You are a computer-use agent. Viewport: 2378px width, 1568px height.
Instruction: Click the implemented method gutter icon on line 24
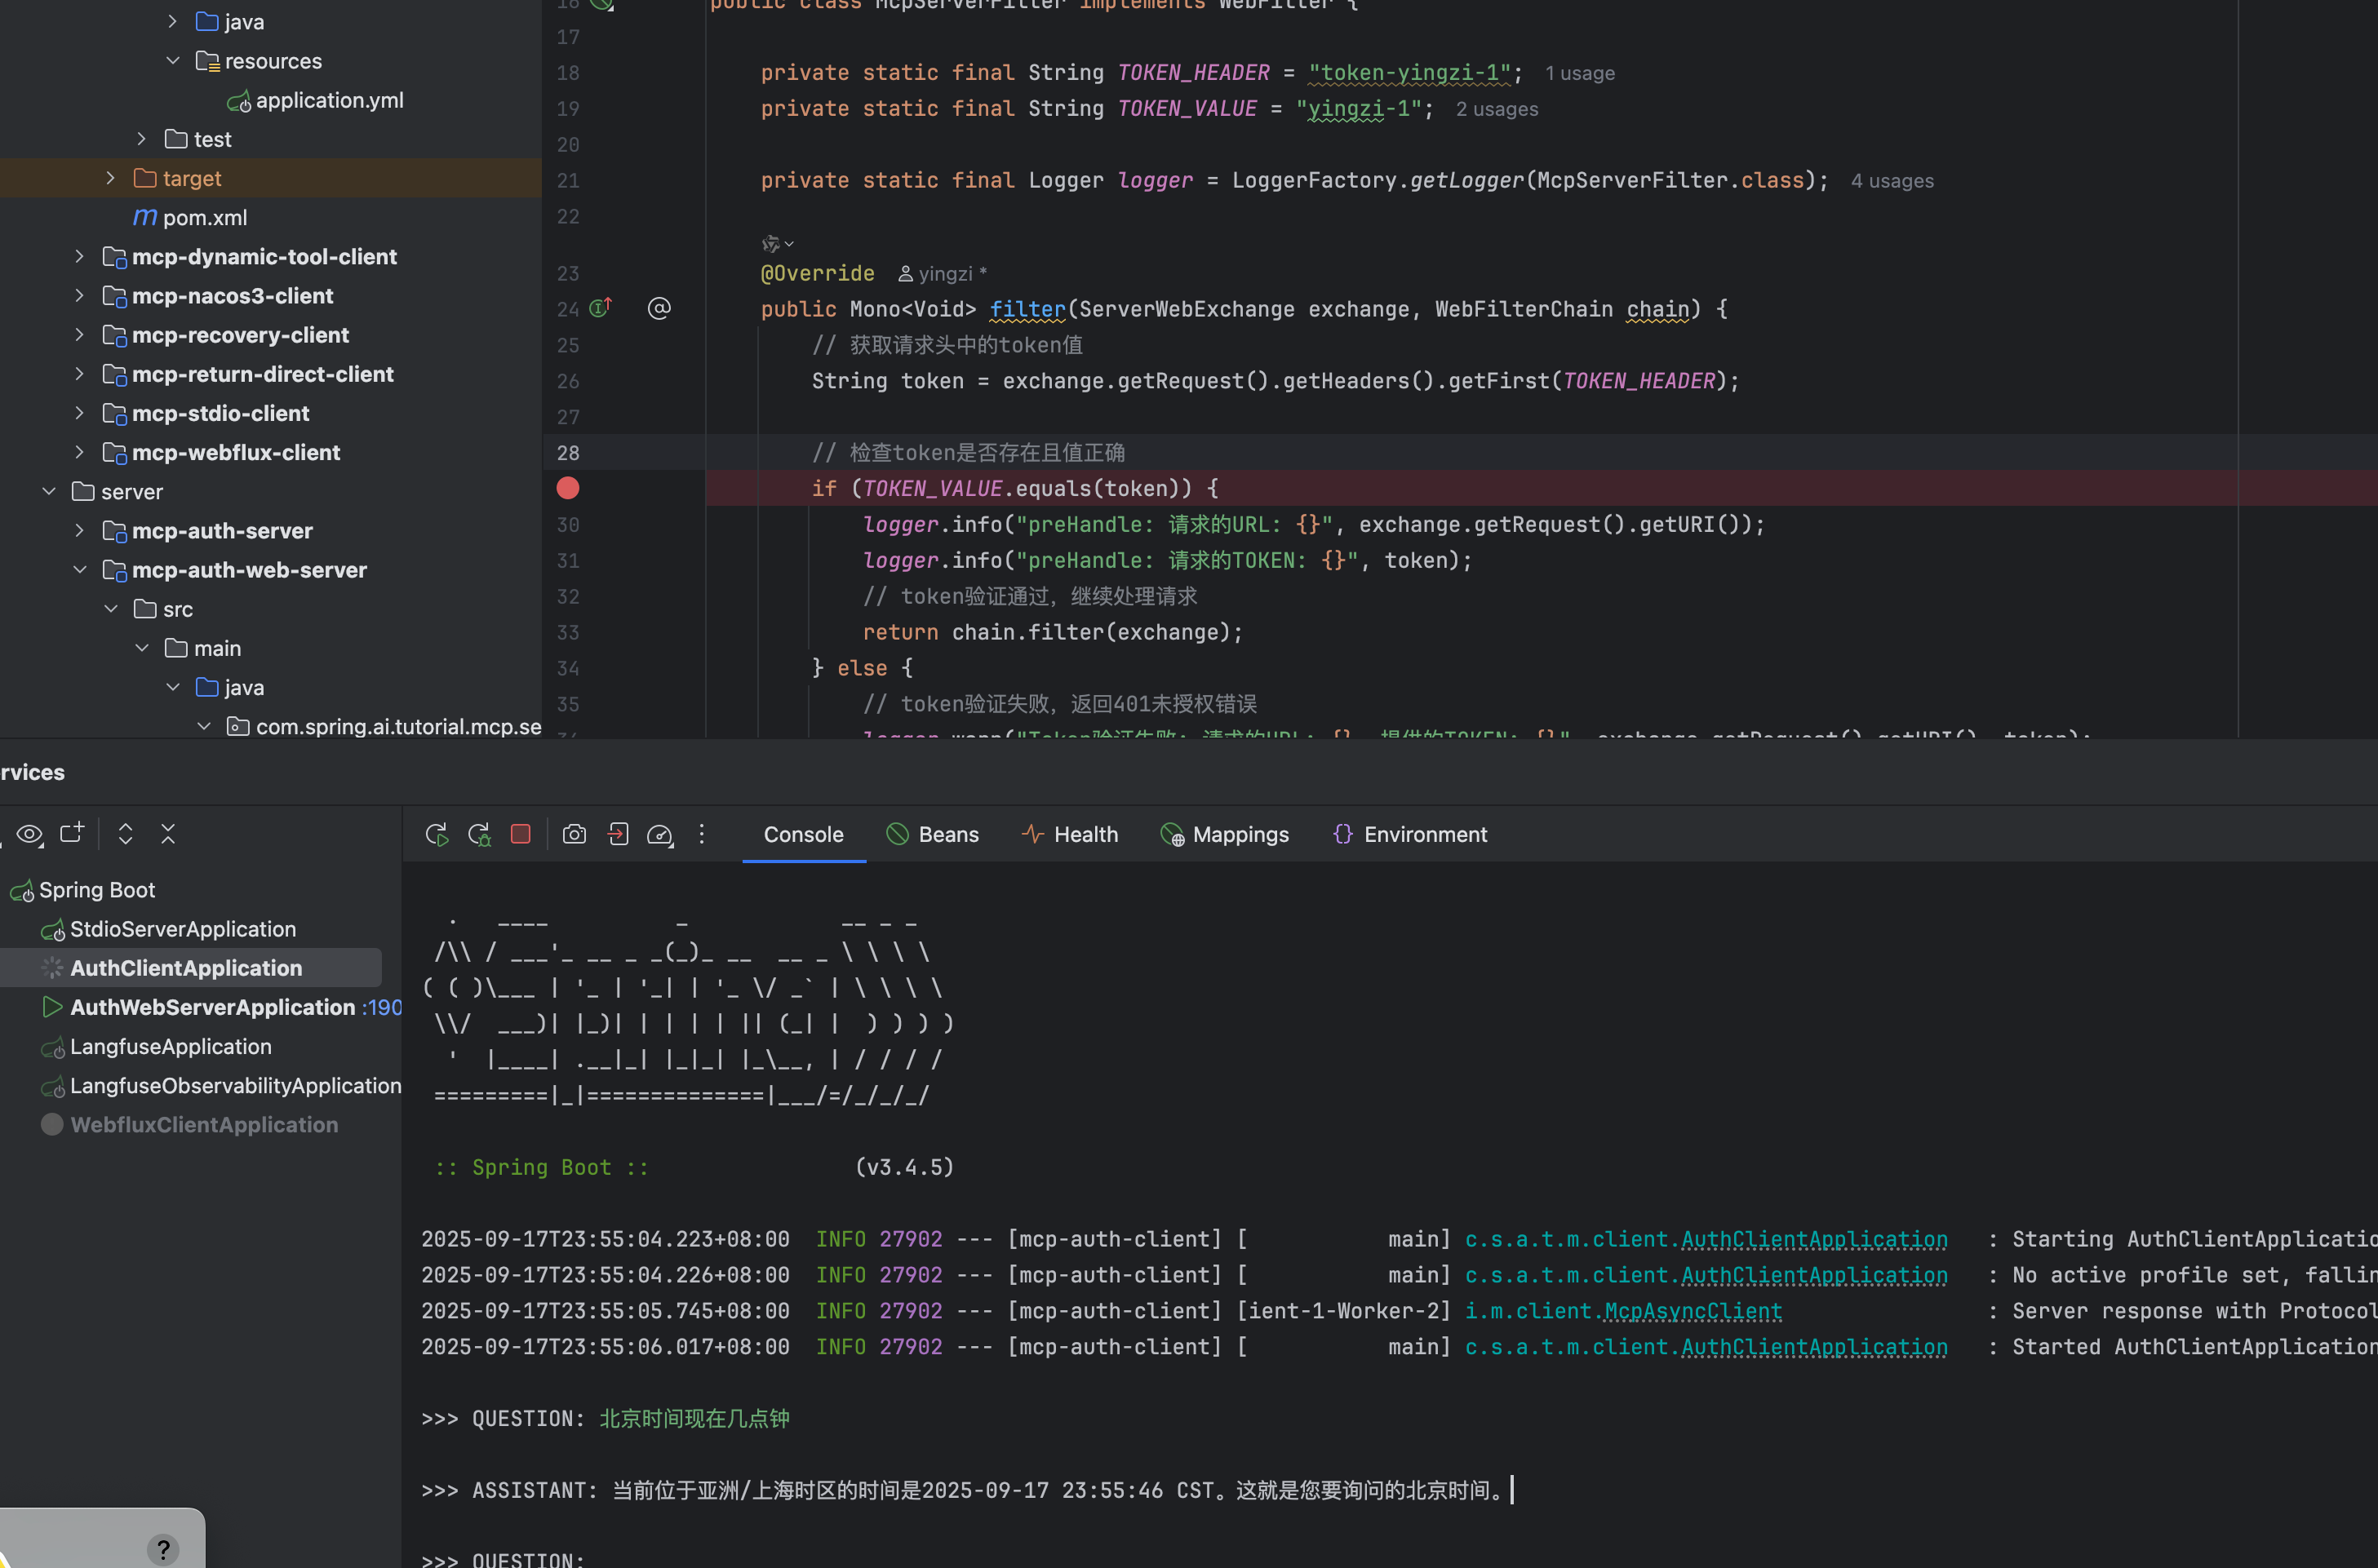600,308
